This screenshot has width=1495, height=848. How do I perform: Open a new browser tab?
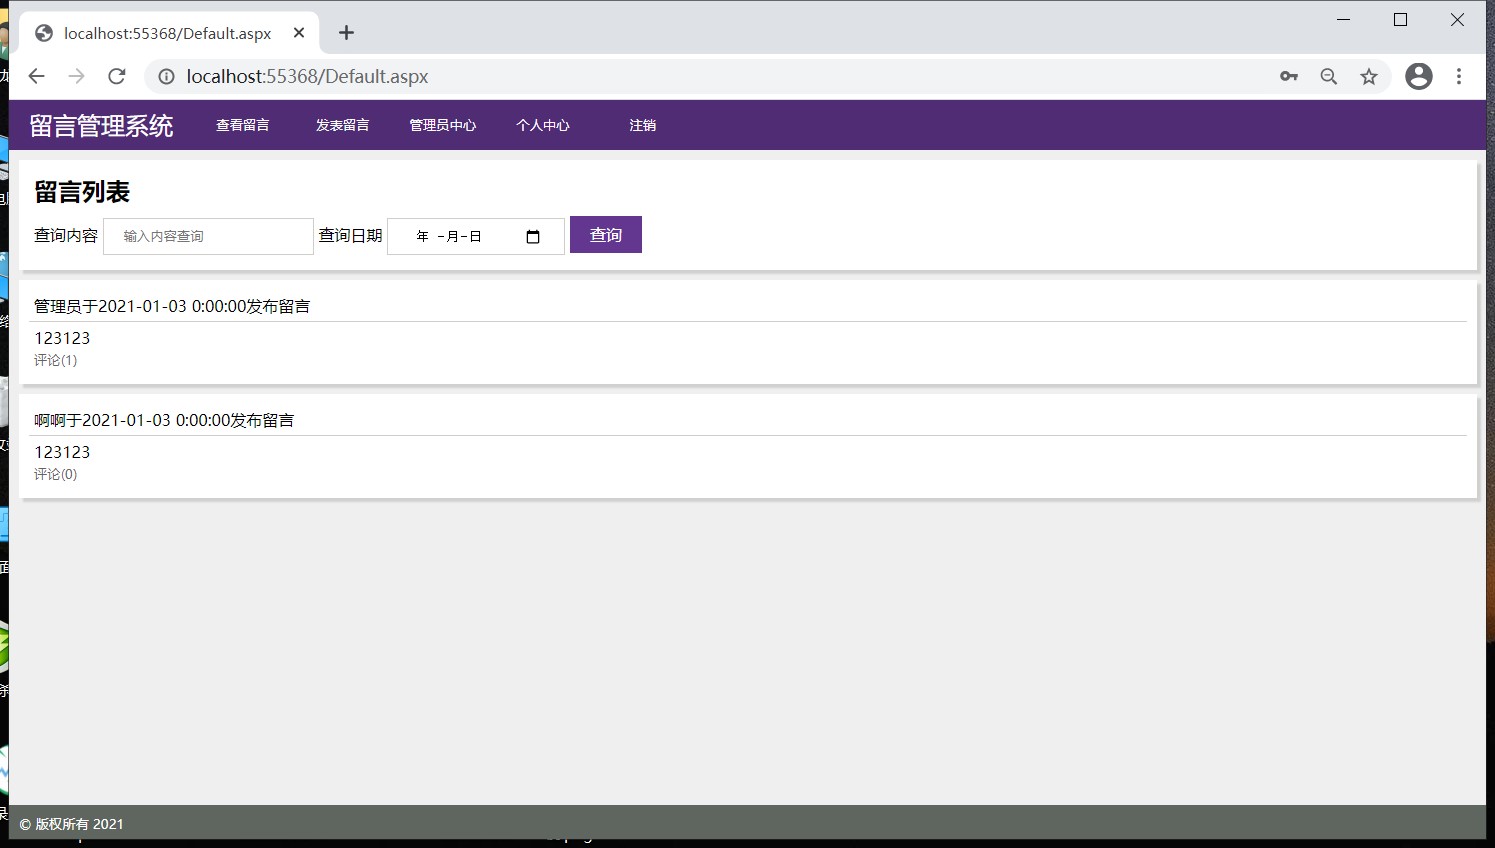[x=346, y=33]
